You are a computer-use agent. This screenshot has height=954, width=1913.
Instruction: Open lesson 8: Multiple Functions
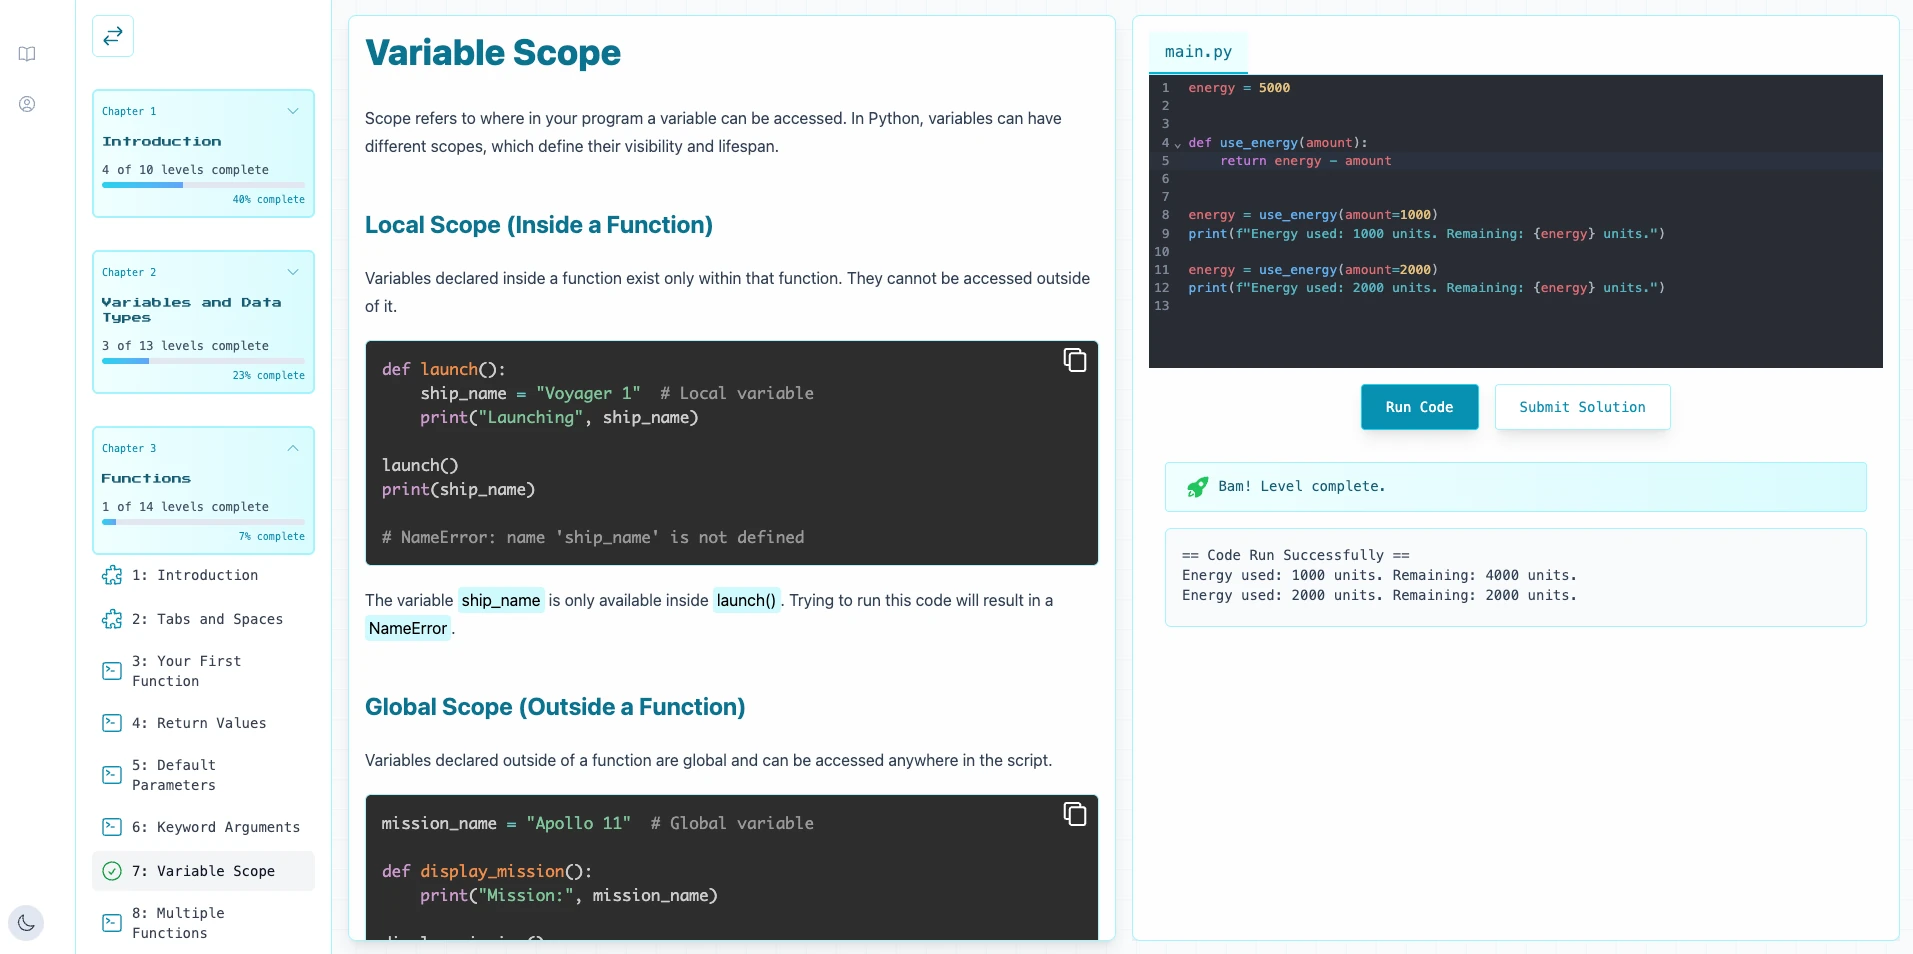coord(203,923)
